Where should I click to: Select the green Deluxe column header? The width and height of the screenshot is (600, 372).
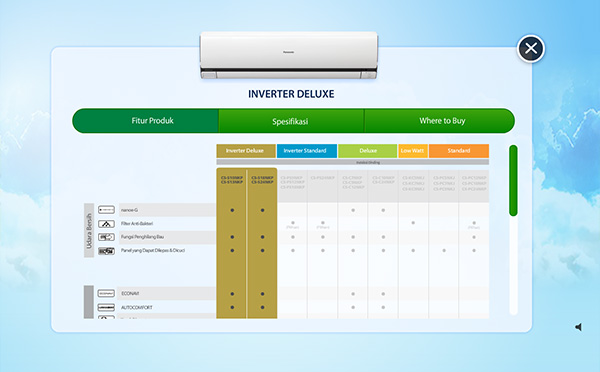click(x=367, y=151)
